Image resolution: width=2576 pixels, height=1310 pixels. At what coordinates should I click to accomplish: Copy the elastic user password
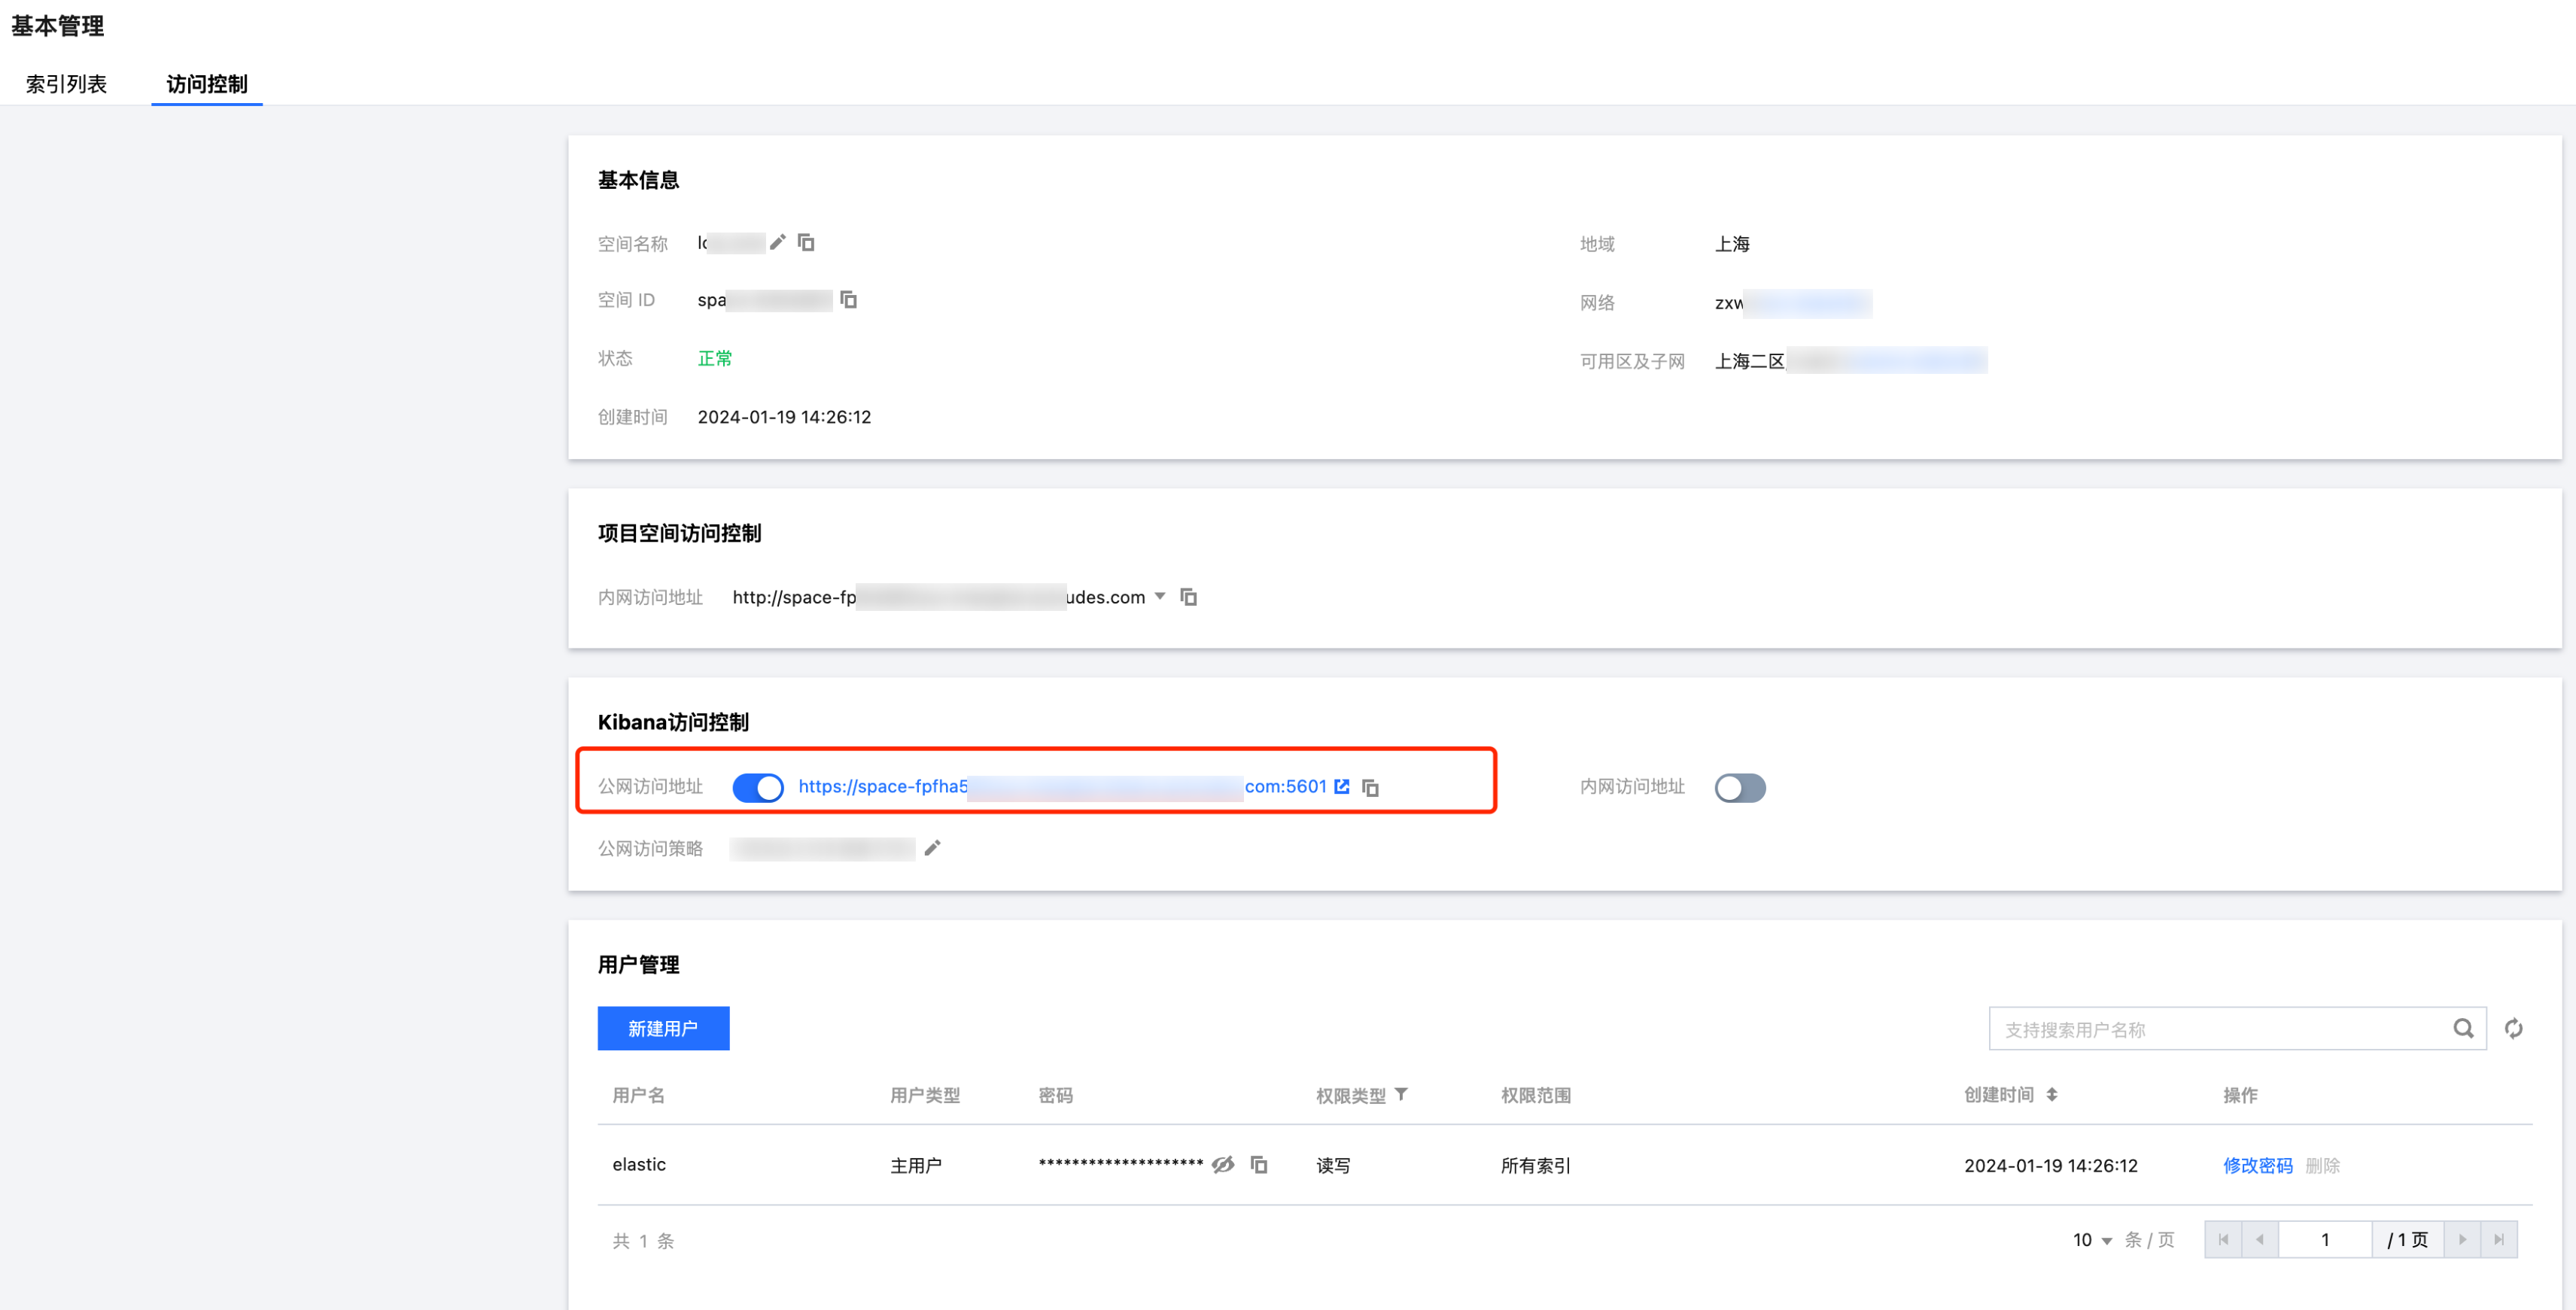(x=1259, y=1165)
